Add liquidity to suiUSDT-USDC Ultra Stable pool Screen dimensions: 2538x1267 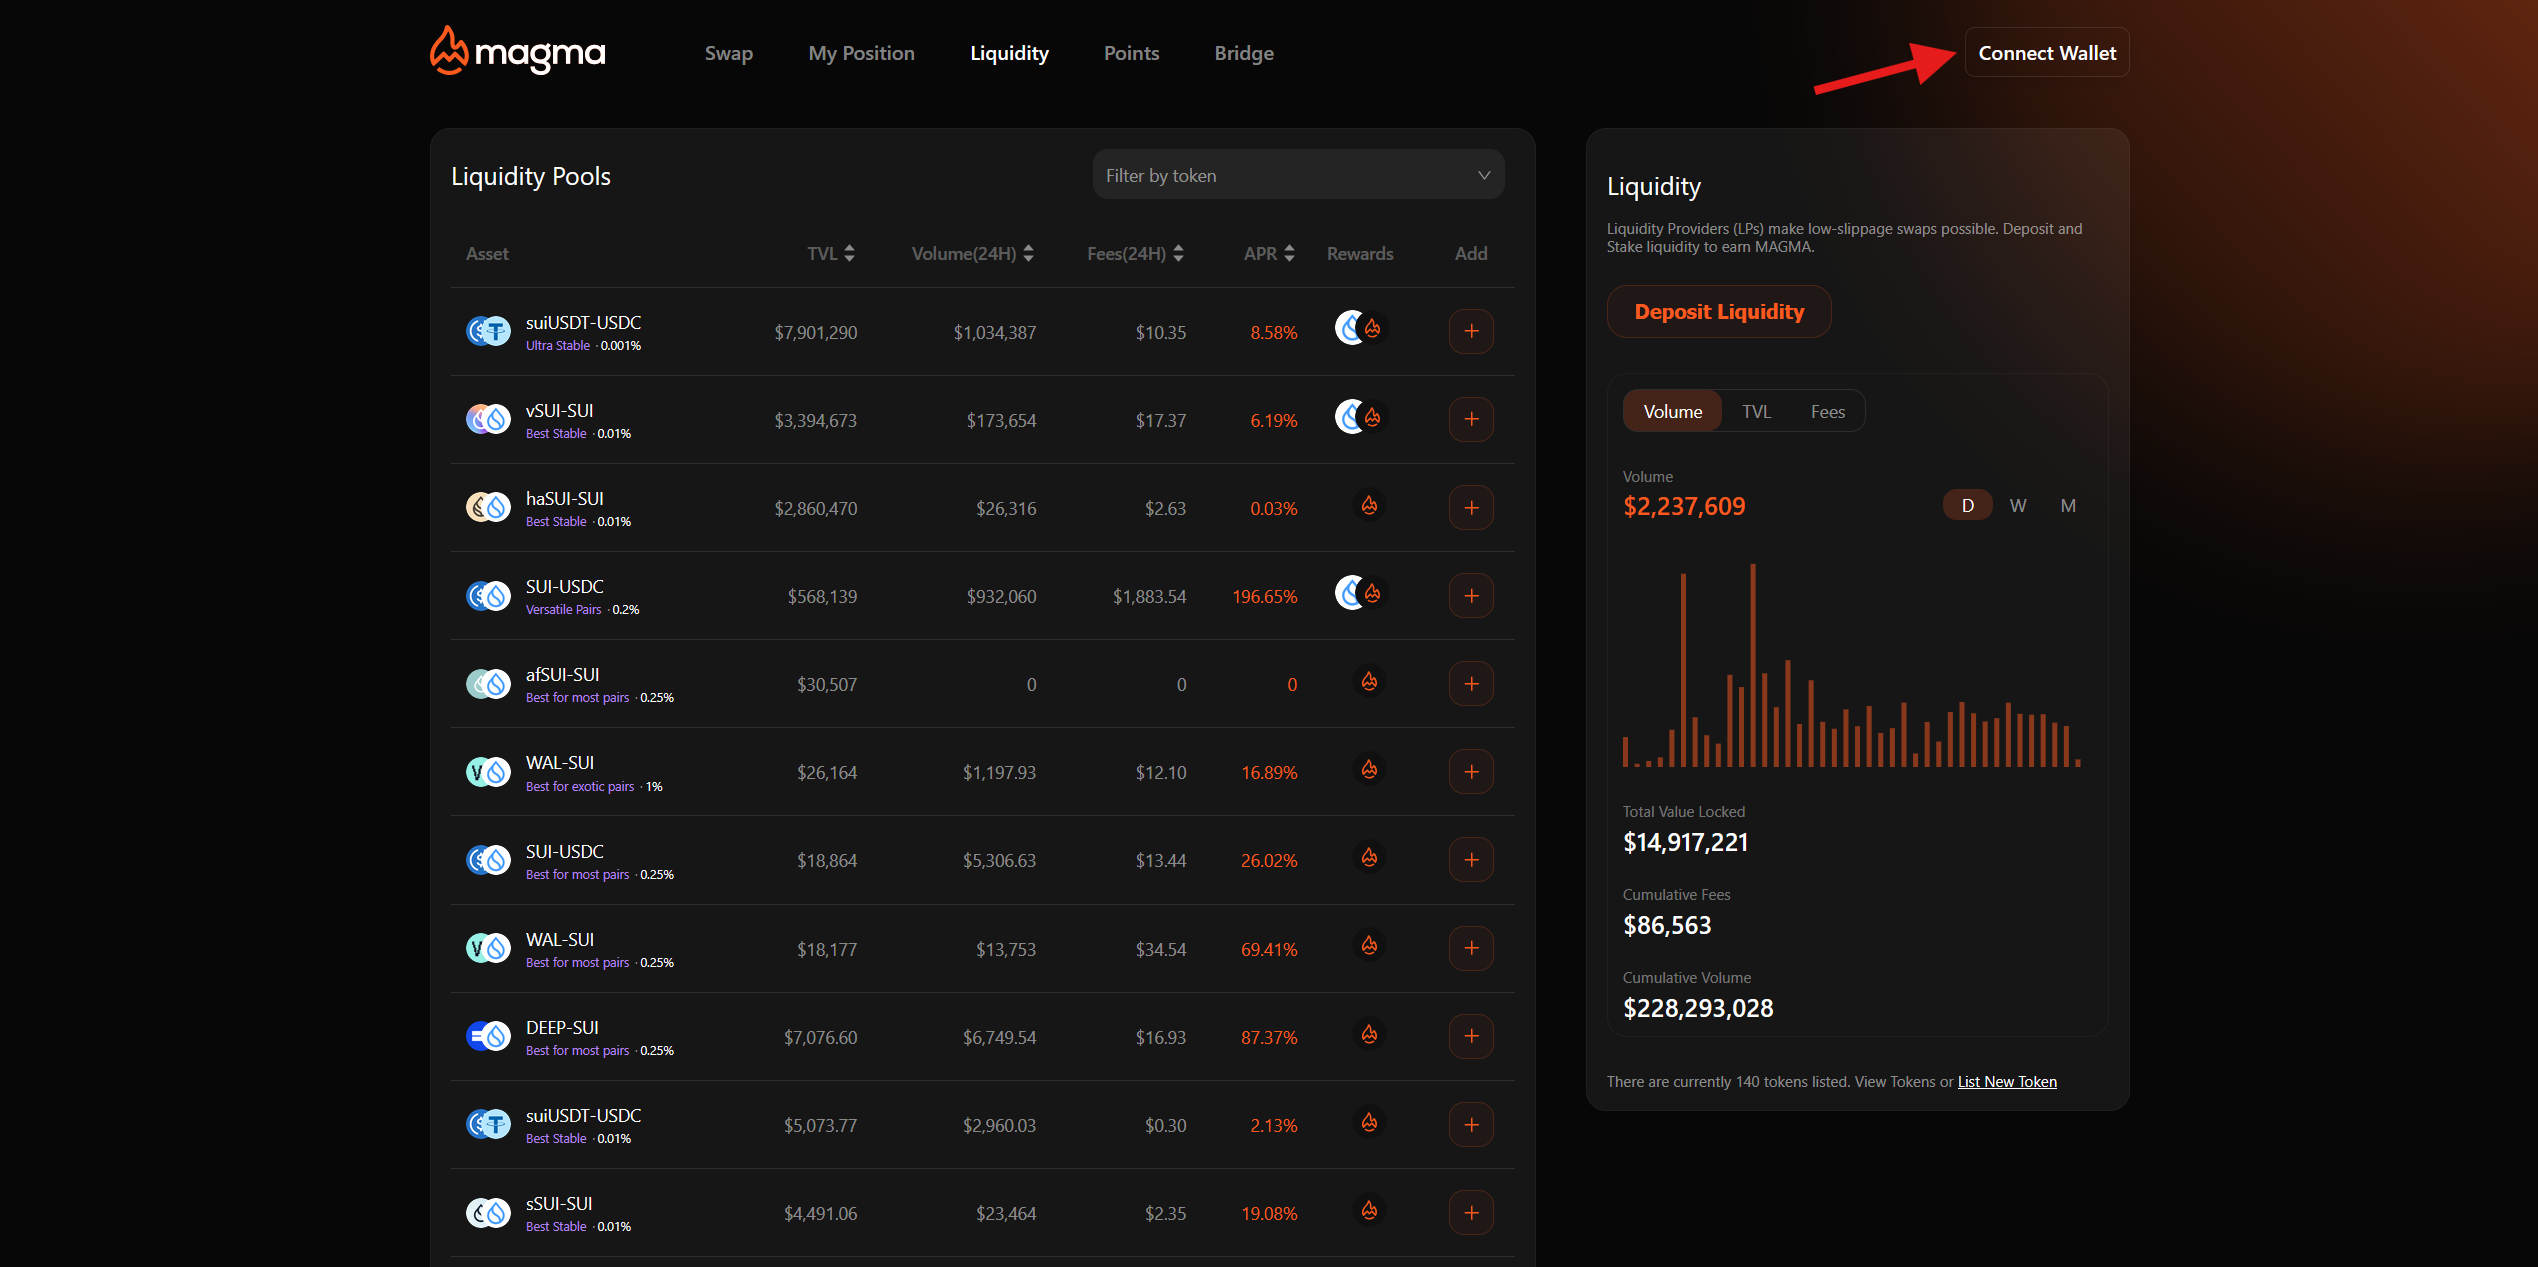point(1471,332)
